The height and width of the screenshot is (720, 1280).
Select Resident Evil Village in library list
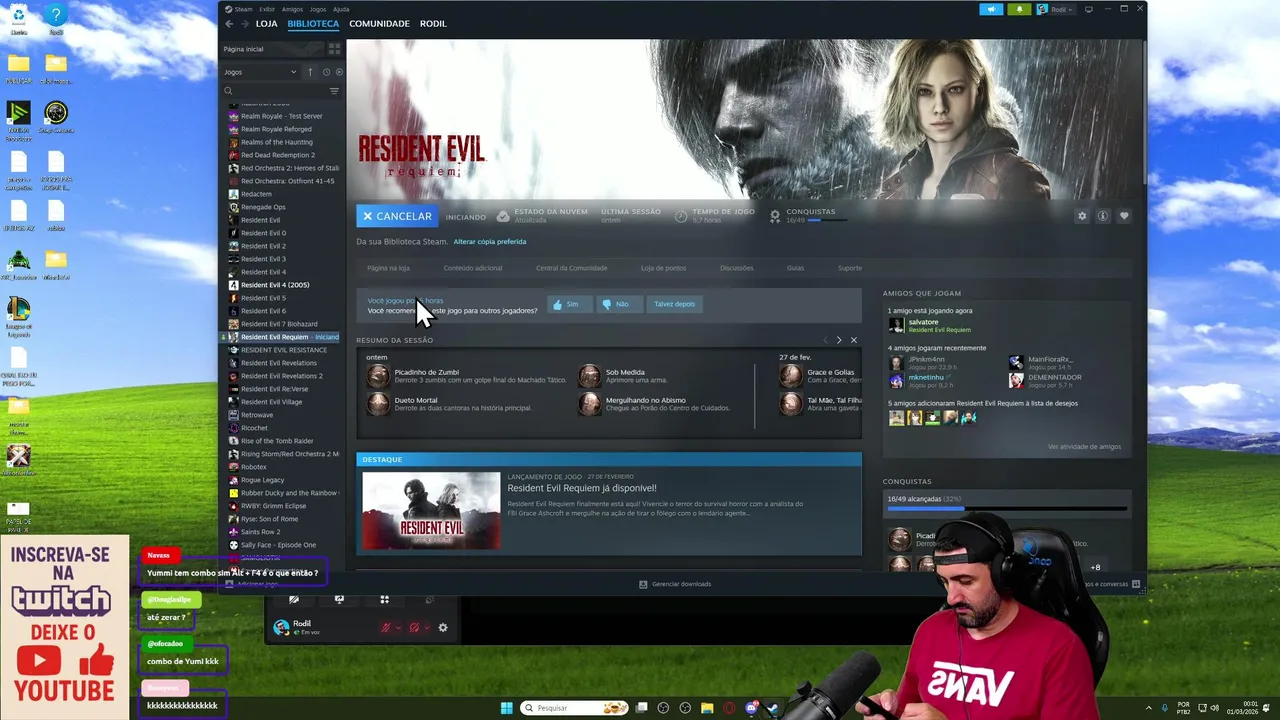(271, 402)
